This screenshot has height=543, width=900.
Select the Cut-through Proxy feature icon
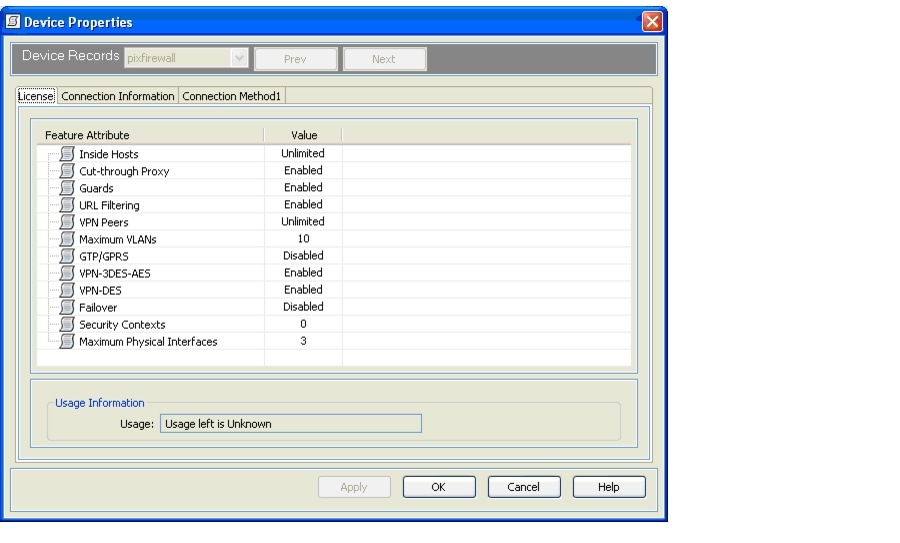click(67, 171)
